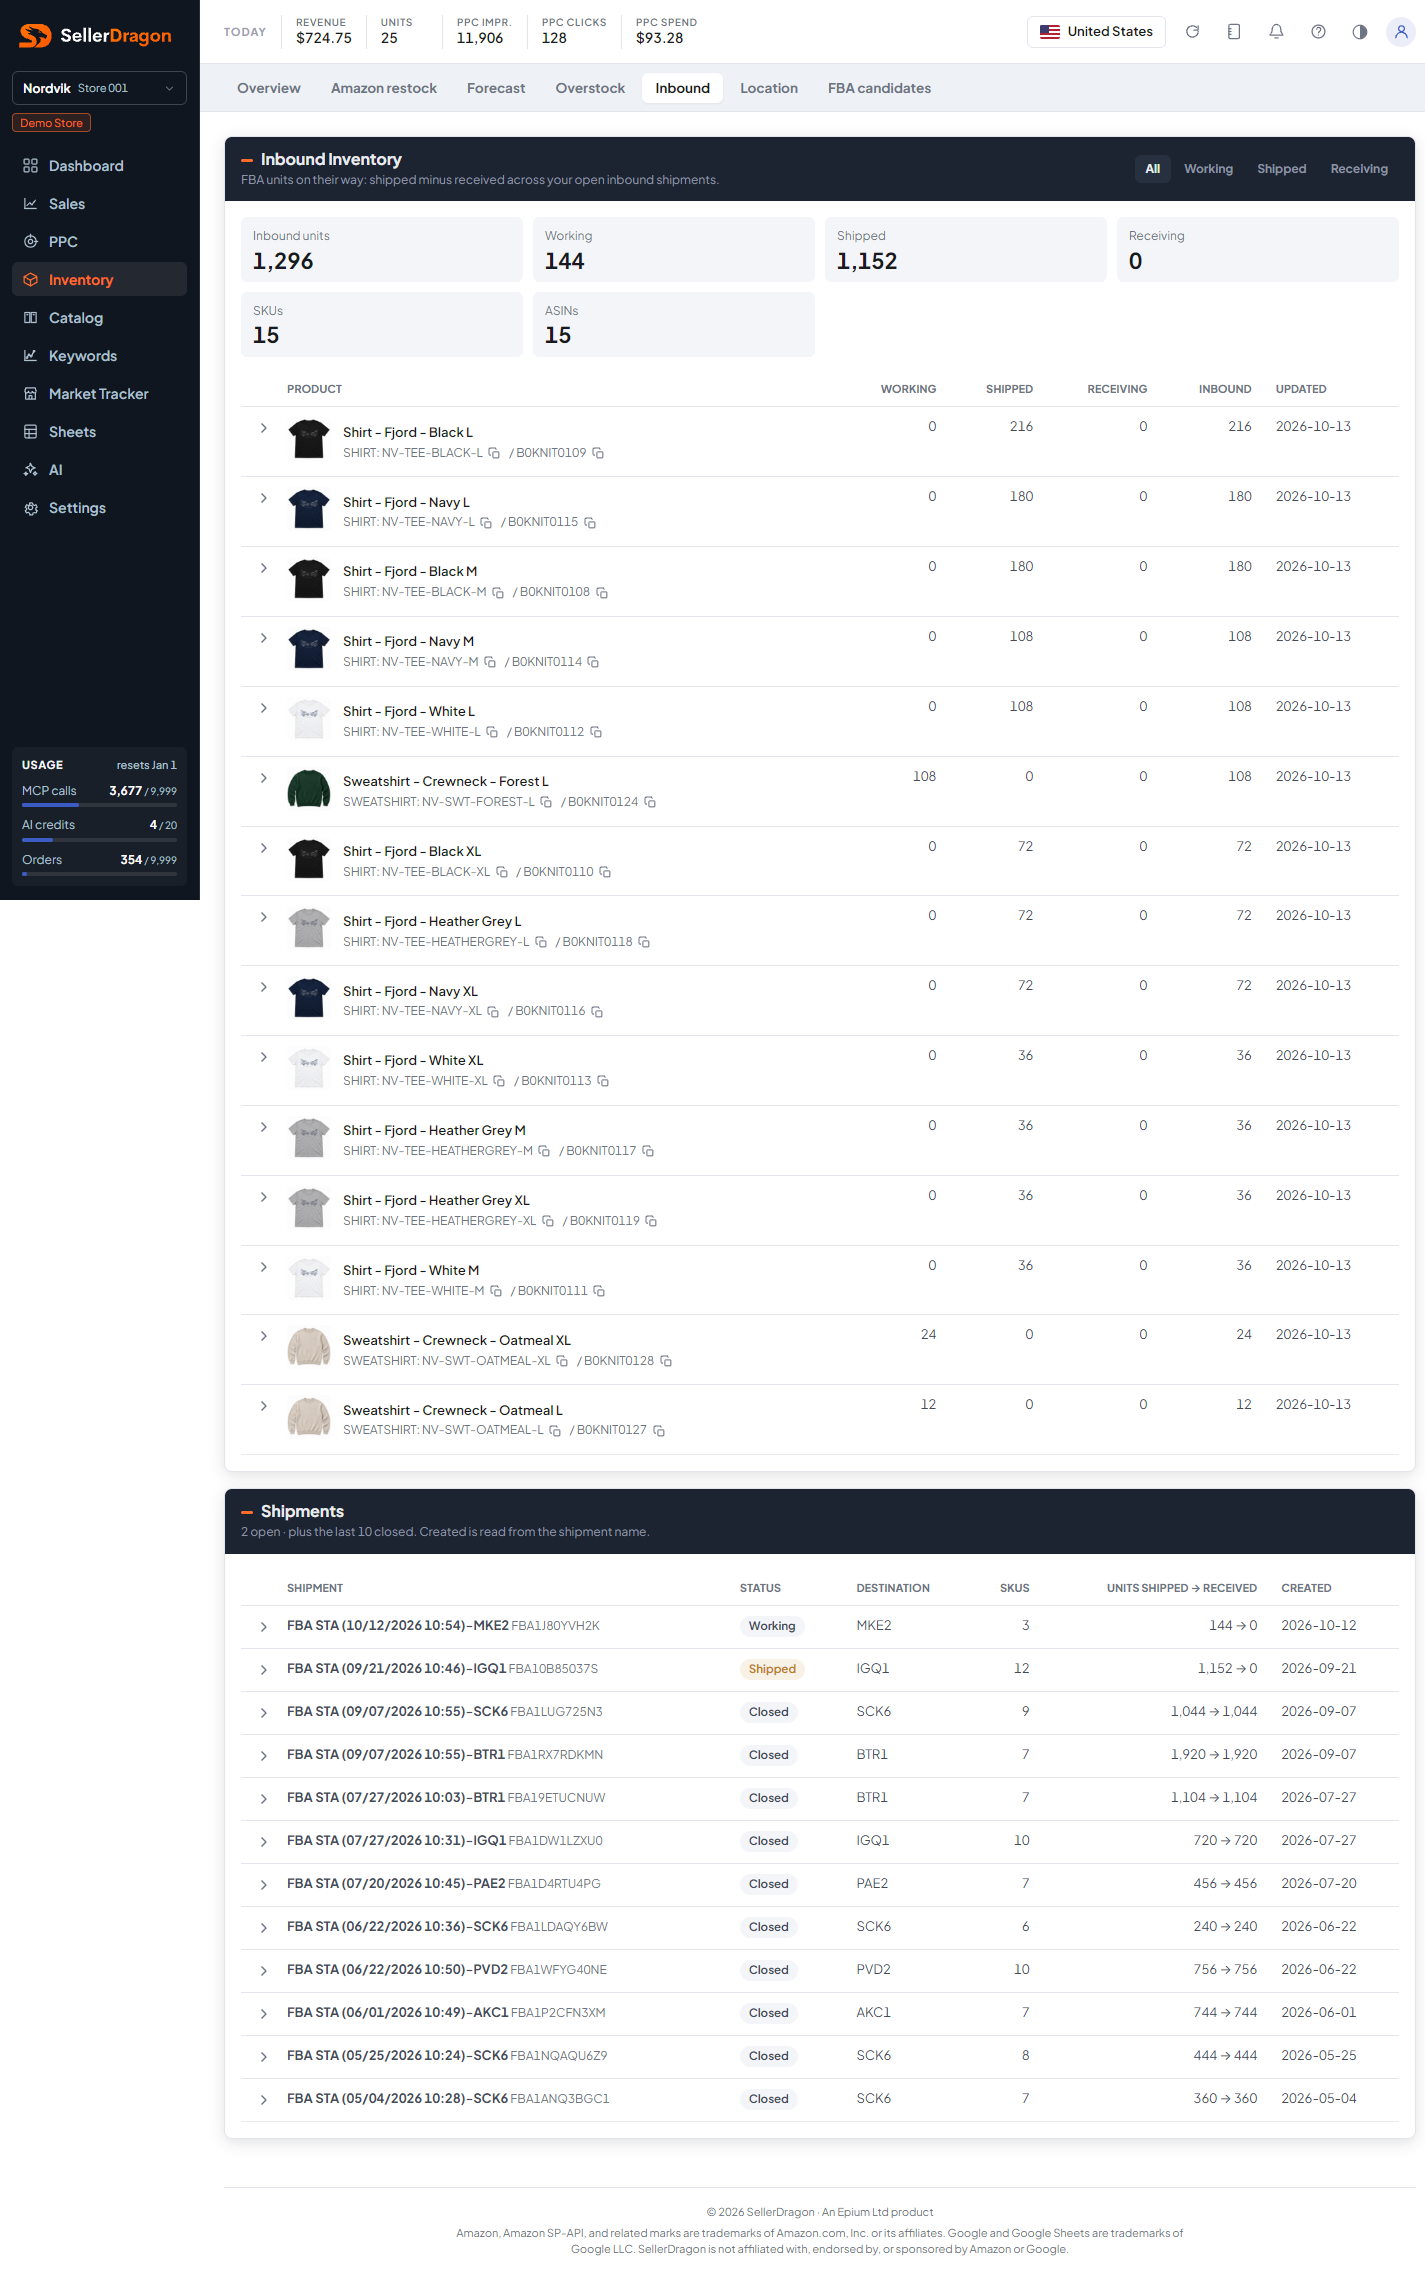This screenshot has width=1425, height=2286.
Task: Expand the IGQ1 Shipped shipment row
Action: pyautogui.click(x=263, y=1670)
